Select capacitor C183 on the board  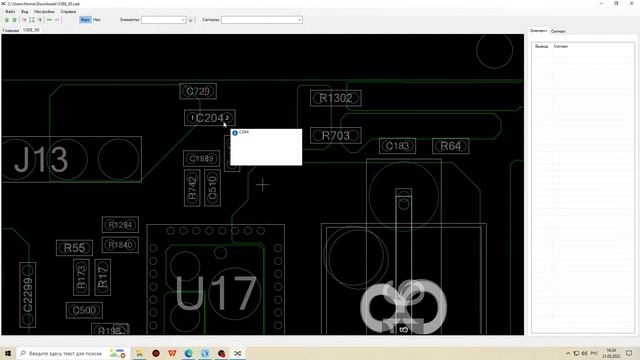click(x=397, y=146)
